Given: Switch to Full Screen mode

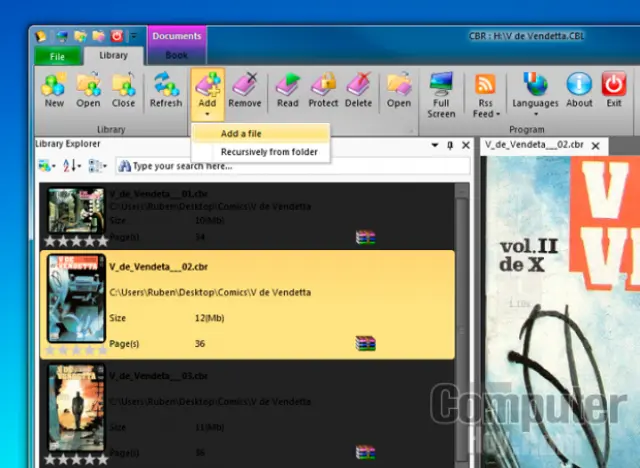Looking at the screenshot, I should (x=441, y=92).
